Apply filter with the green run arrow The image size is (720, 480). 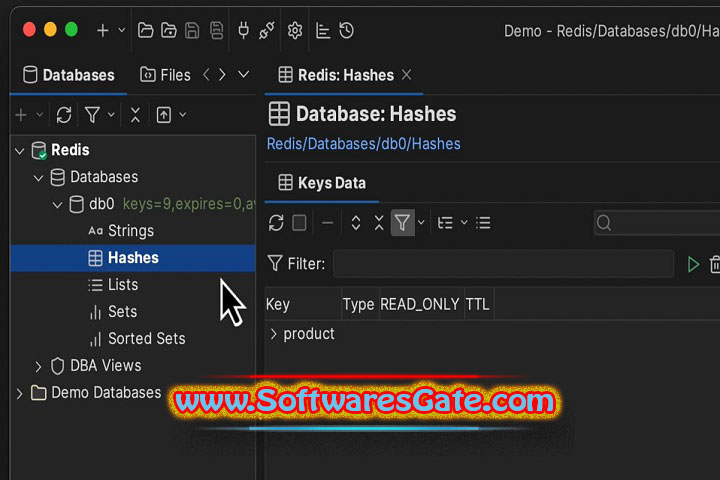693,265
